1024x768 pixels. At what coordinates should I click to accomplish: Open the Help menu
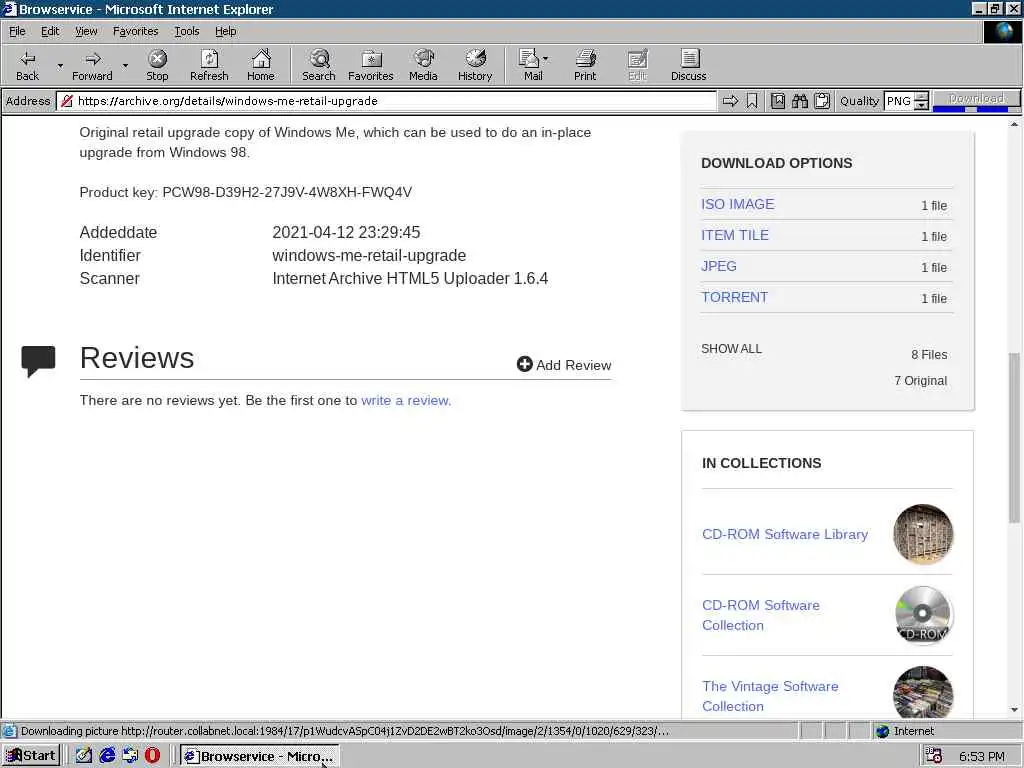point(225,31)
